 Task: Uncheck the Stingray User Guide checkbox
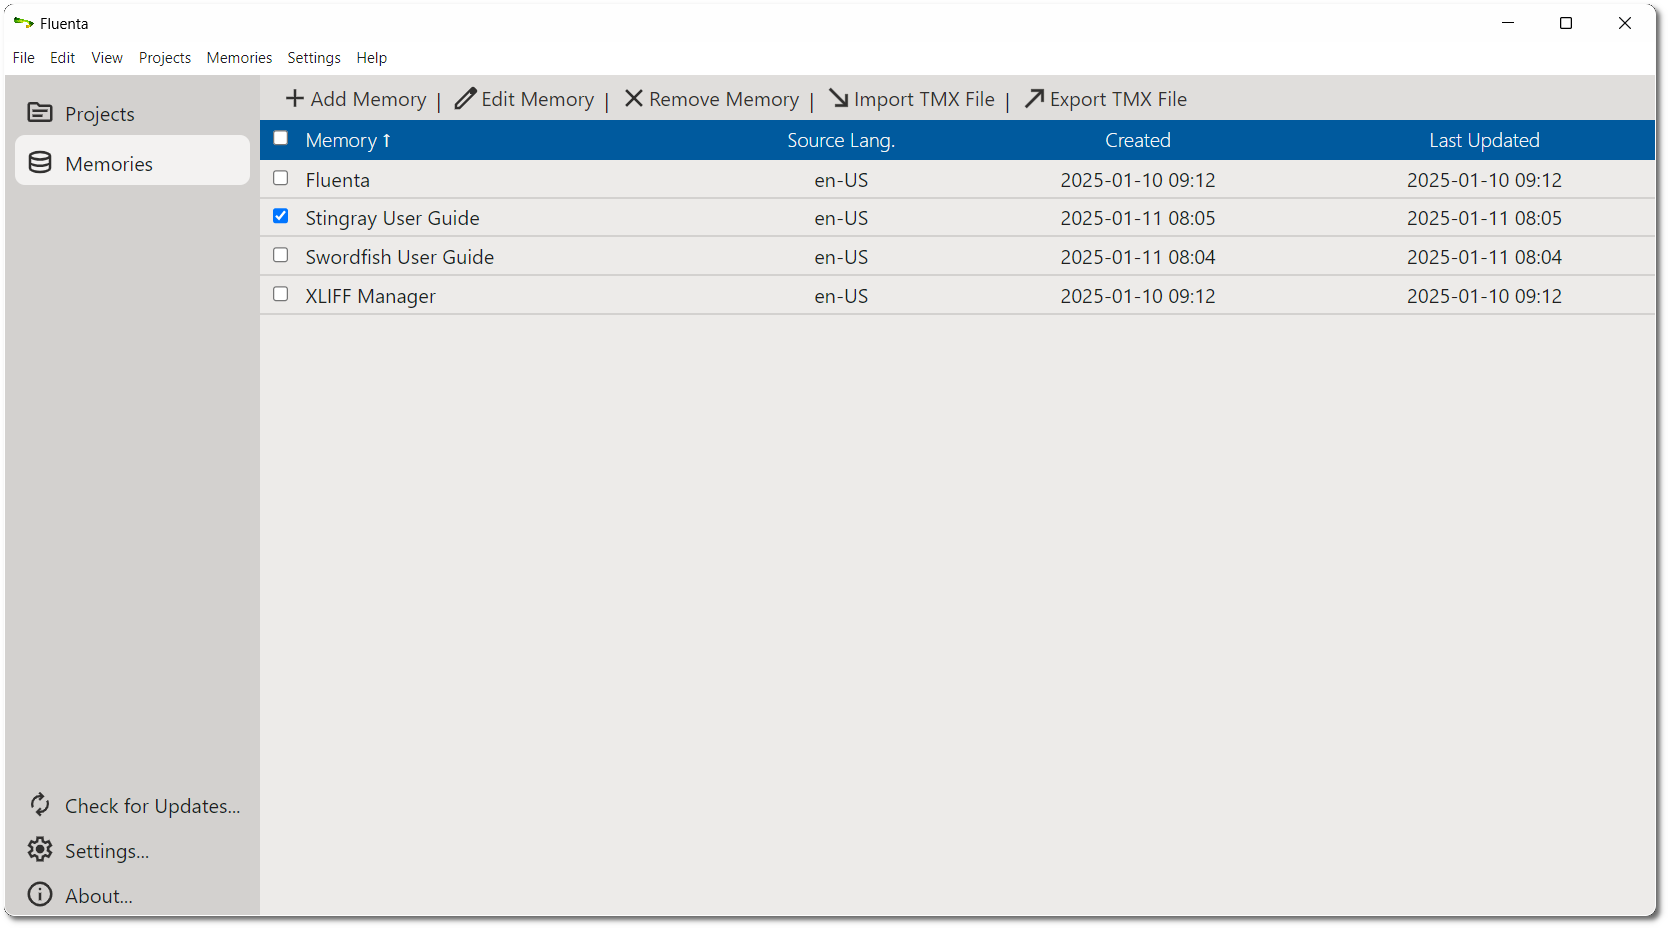click(x=281, y=216)
